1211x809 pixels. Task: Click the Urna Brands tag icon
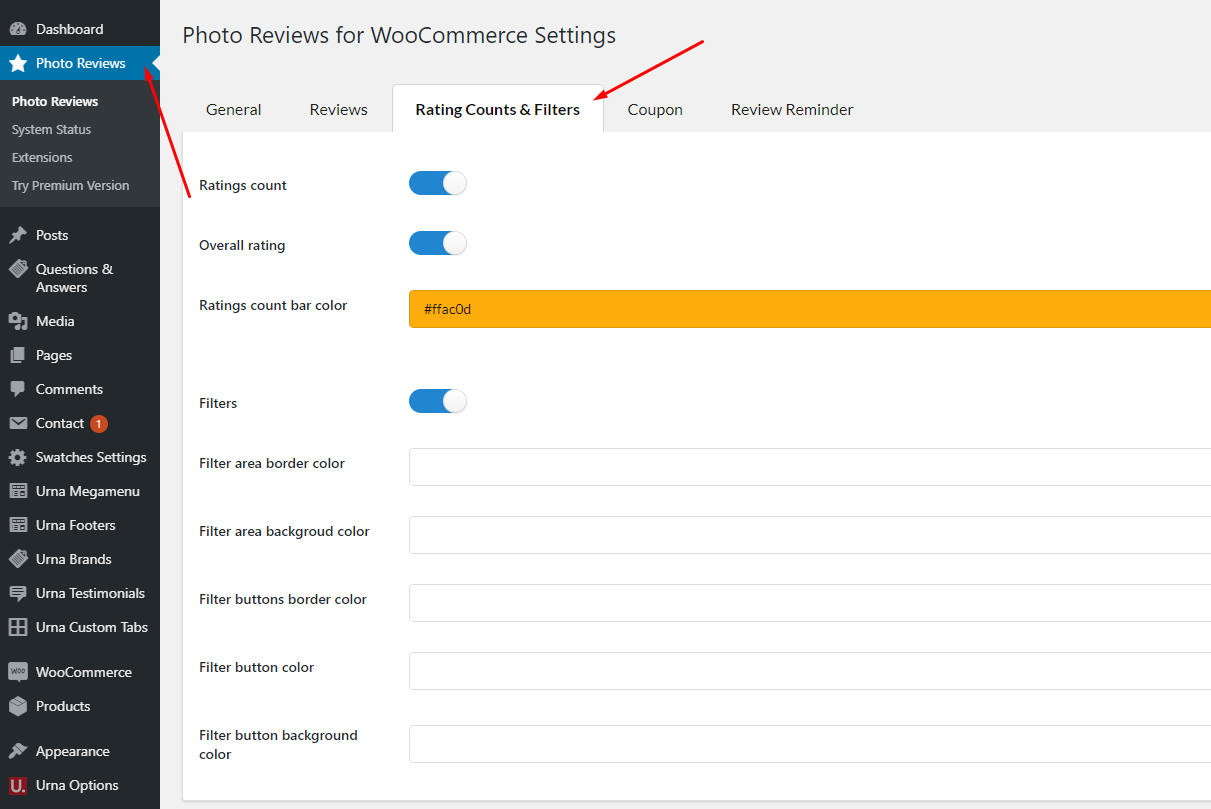click(x=18, y=559)
